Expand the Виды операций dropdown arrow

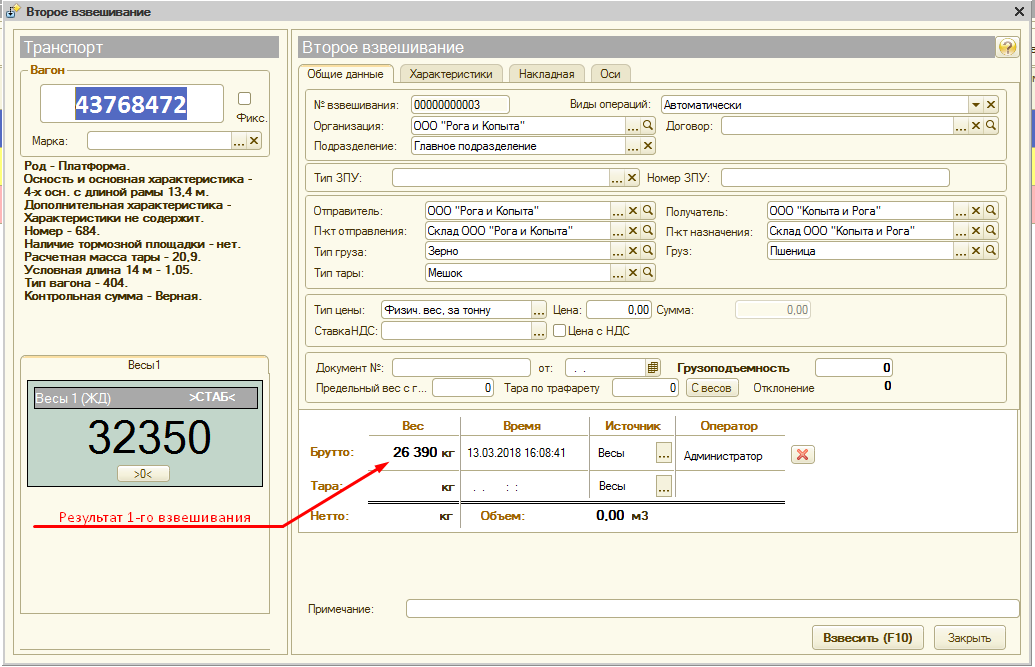pos(975,105)
